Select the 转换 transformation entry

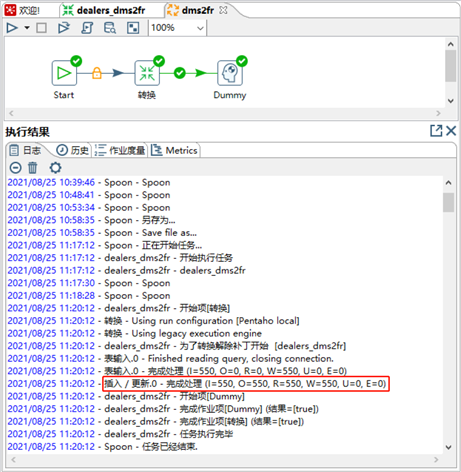click(x=147, y=73)
